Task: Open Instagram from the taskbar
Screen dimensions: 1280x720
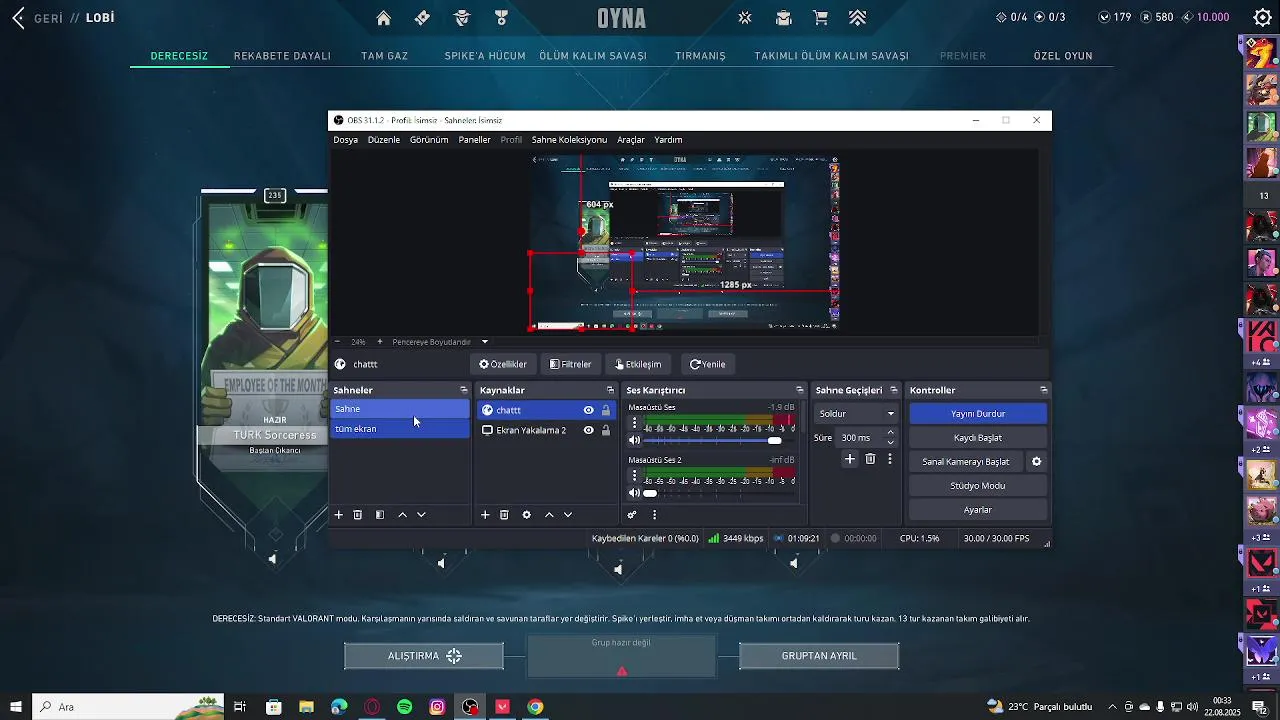Action: [437, 707]
